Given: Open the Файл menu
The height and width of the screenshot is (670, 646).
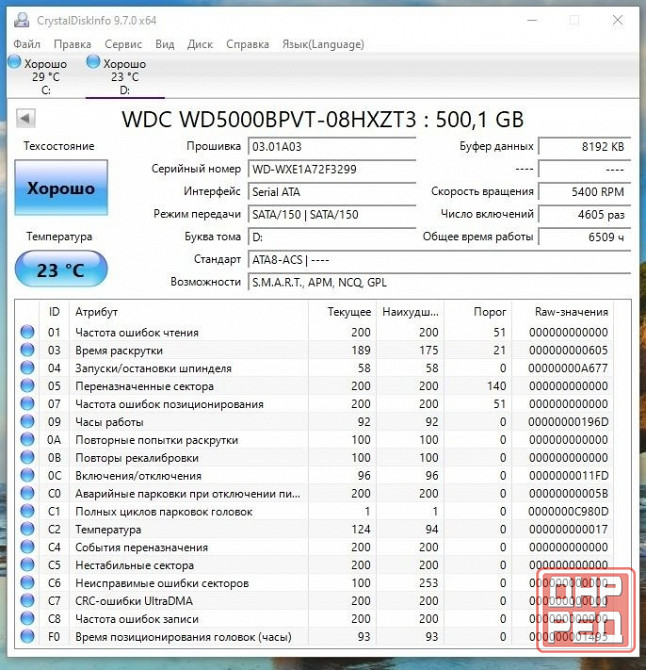Looking at the screenshot, I should pos(26,44).
